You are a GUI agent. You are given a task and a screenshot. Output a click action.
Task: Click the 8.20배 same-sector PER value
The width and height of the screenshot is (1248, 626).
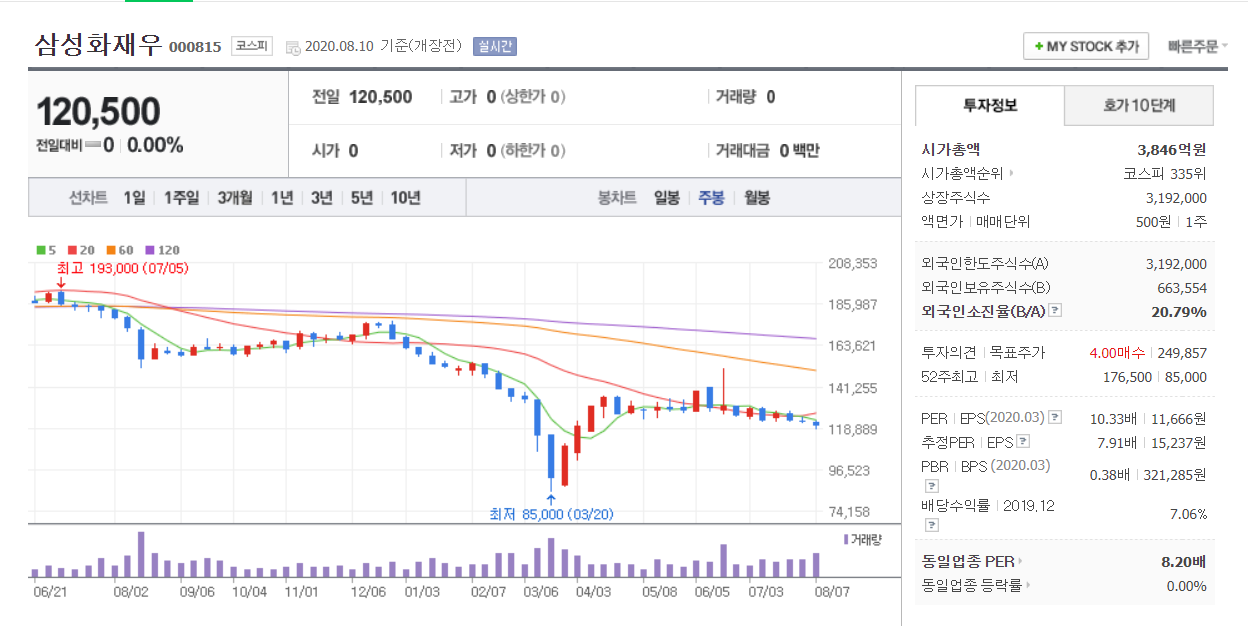click(1184, 561)
